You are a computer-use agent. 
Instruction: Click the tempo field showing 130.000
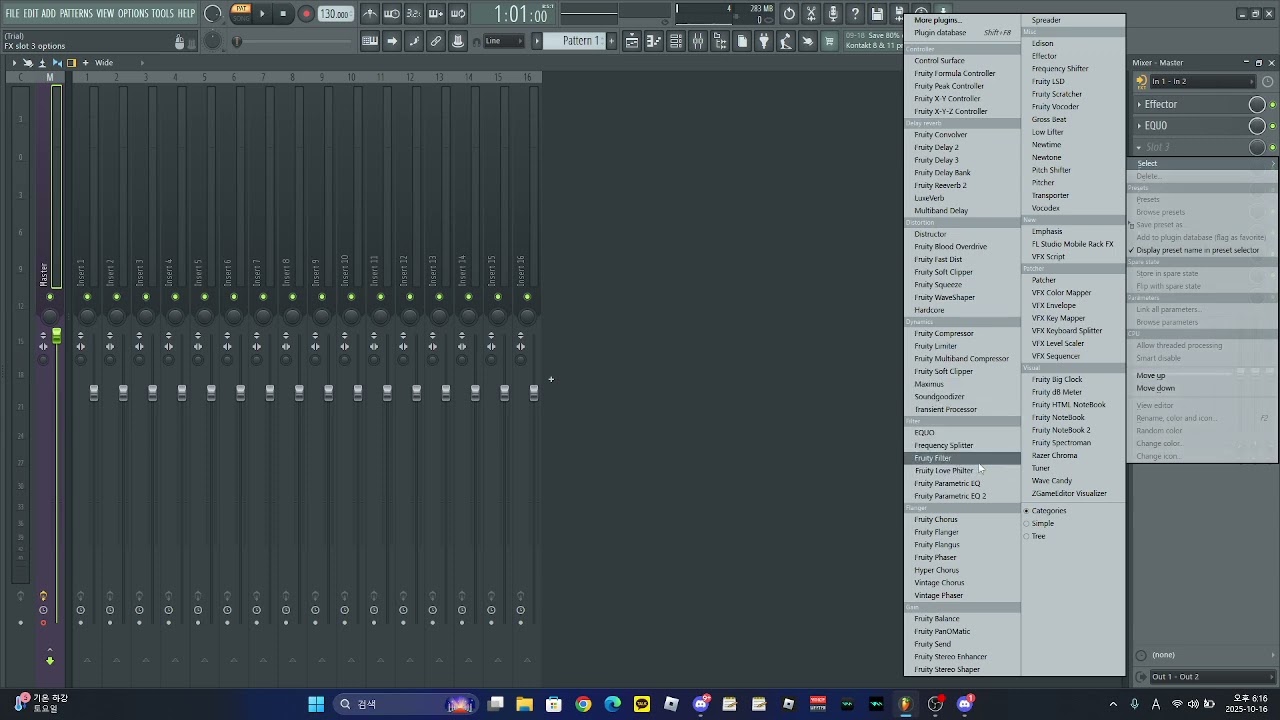pos(335,14)
